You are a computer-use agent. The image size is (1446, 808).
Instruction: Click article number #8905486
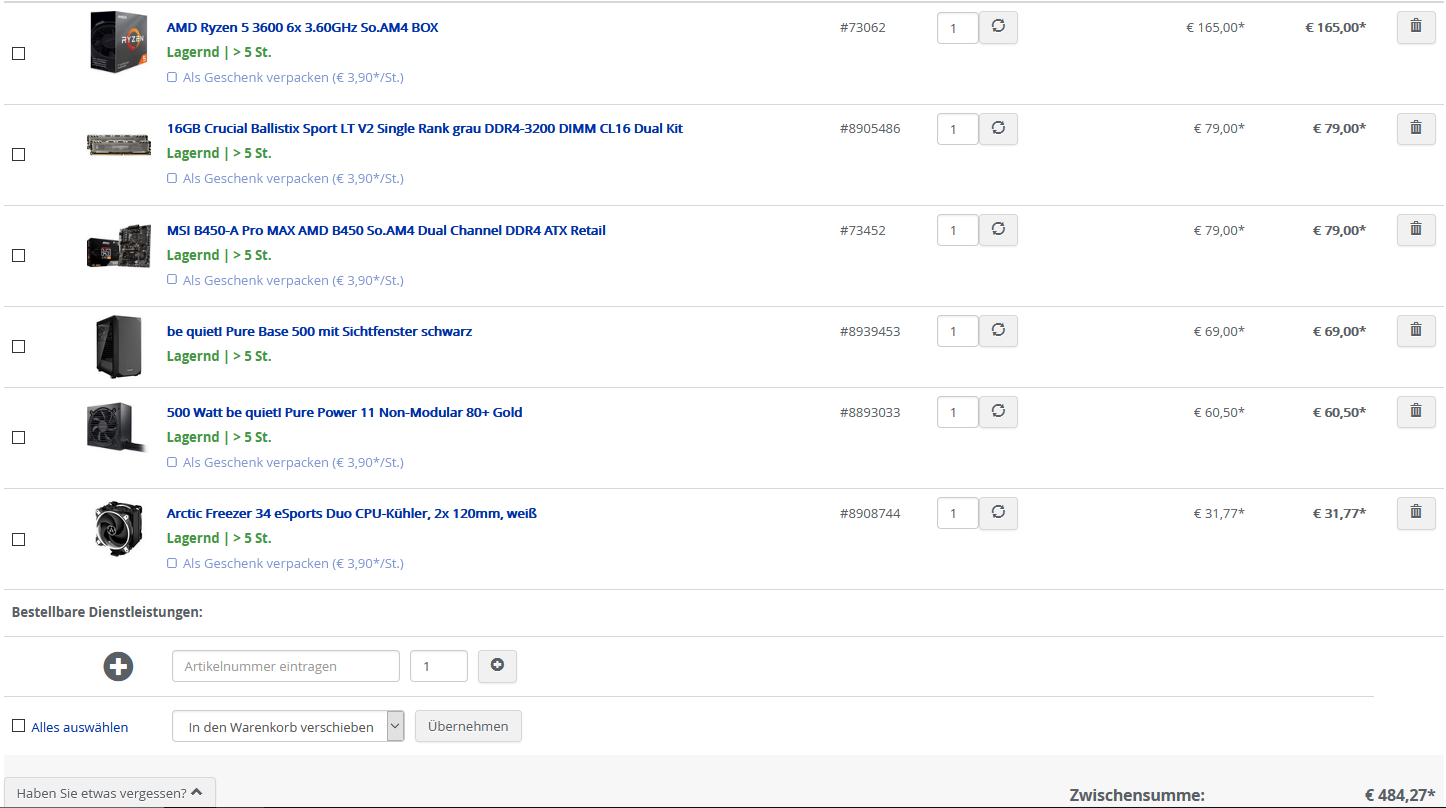click(x=870, y=128)
